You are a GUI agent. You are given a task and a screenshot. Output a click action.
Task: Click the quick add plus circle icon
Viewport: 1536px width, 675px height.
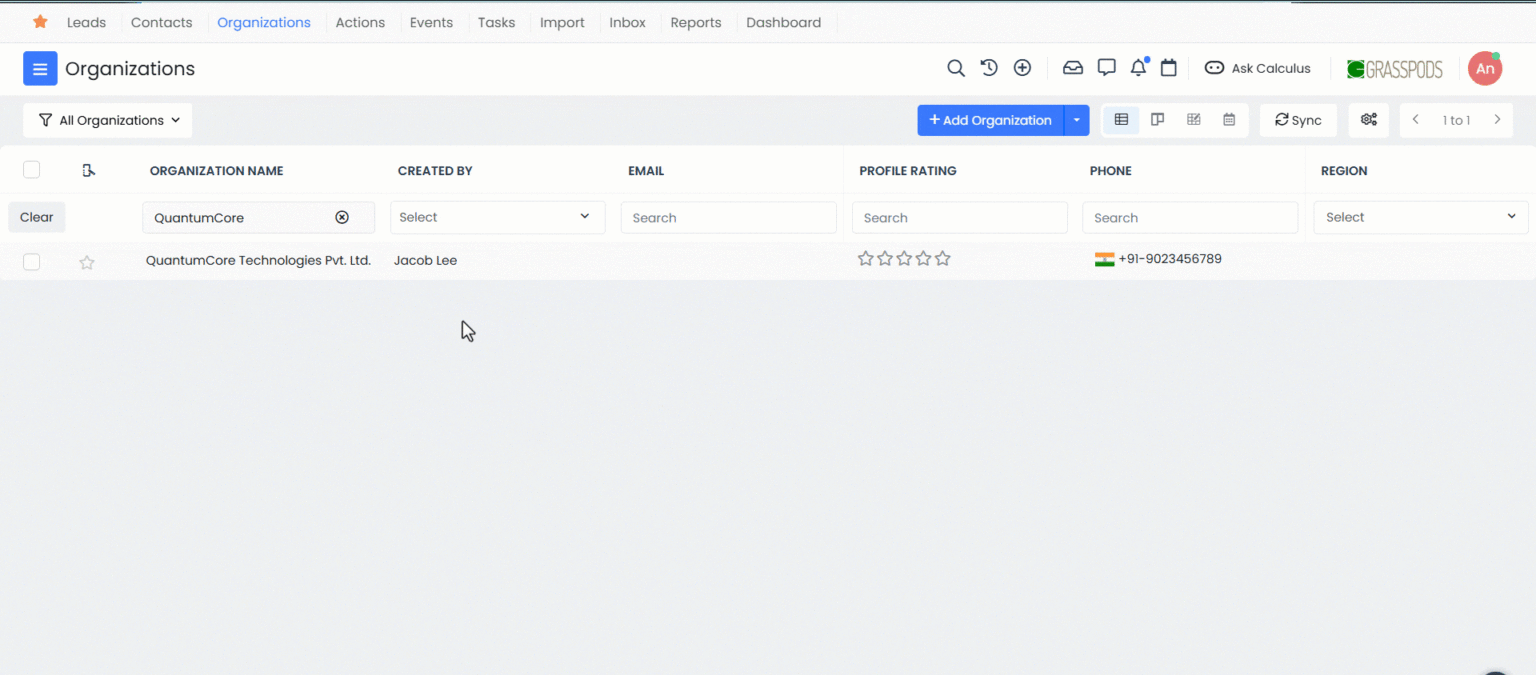click(x=1022, y=68)
